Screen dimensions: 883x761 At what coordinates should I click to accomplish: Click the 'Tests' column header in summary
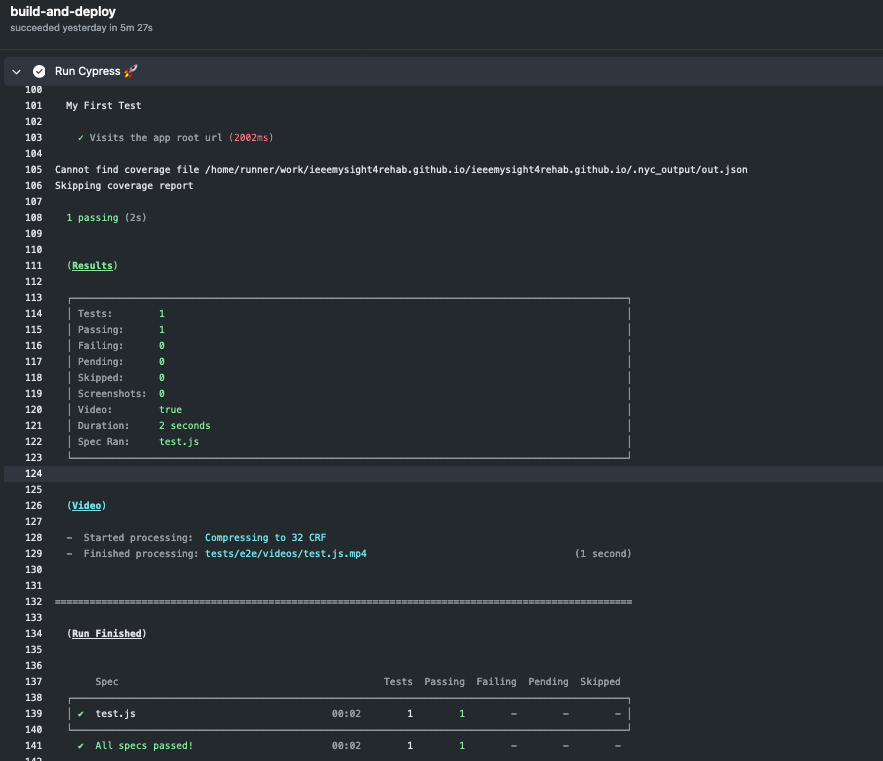[x=398, y=682]
